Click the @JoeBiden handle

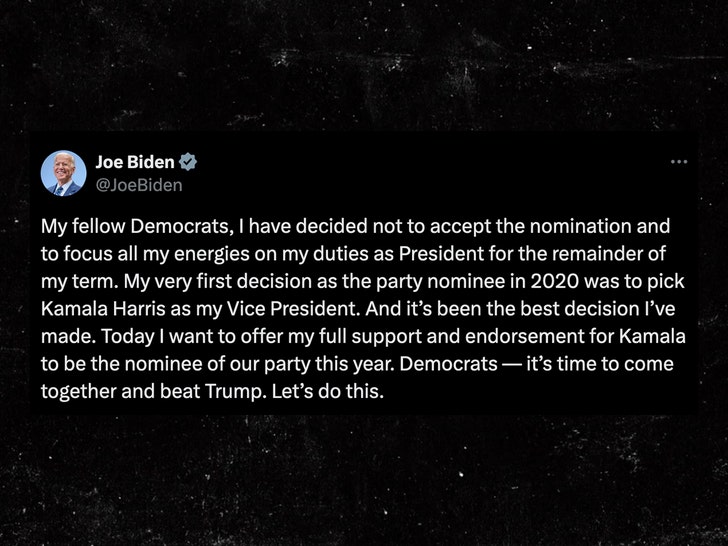139,184
